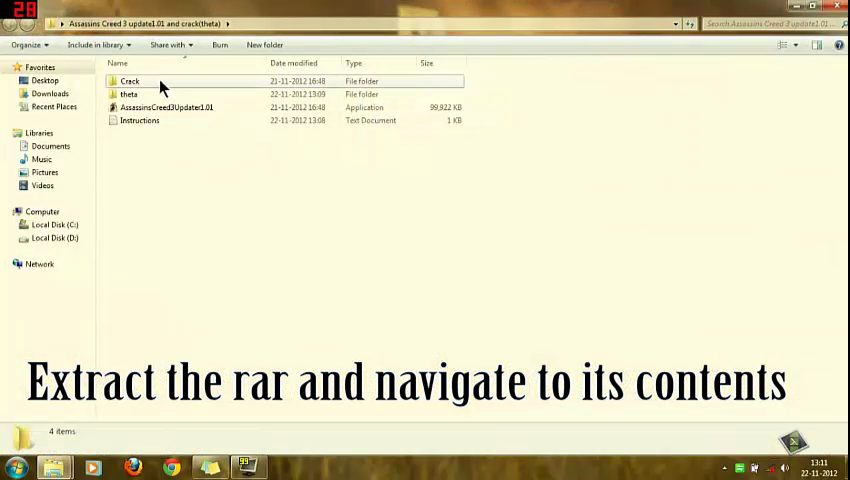850x480 pixels.
Task: Select the Instructions text document icon
Action: 113,120
